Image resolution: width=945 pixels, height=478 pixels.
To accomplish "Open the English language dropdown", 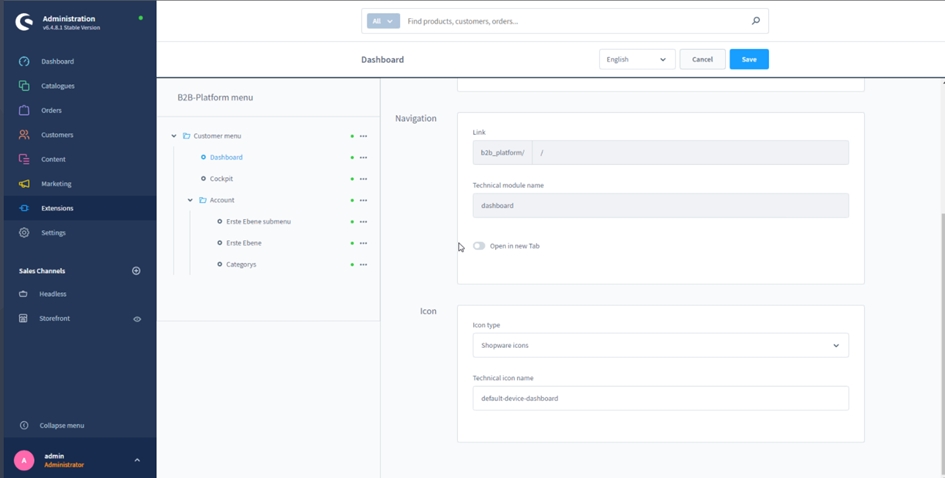I will pyautogui.click(x=636, y=60).
